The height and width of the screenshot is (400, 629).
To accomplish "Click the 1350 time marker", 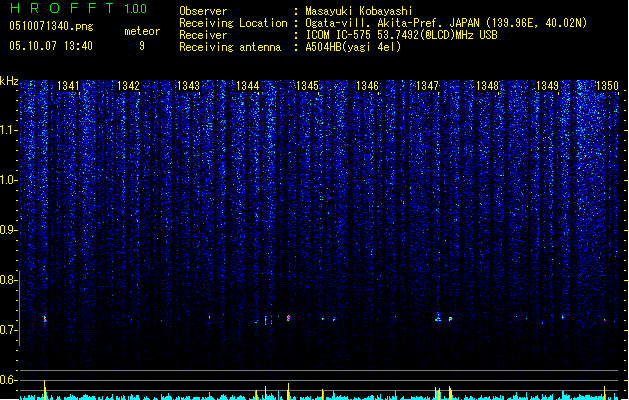I will pyautogui.click(x=607, y=86).
